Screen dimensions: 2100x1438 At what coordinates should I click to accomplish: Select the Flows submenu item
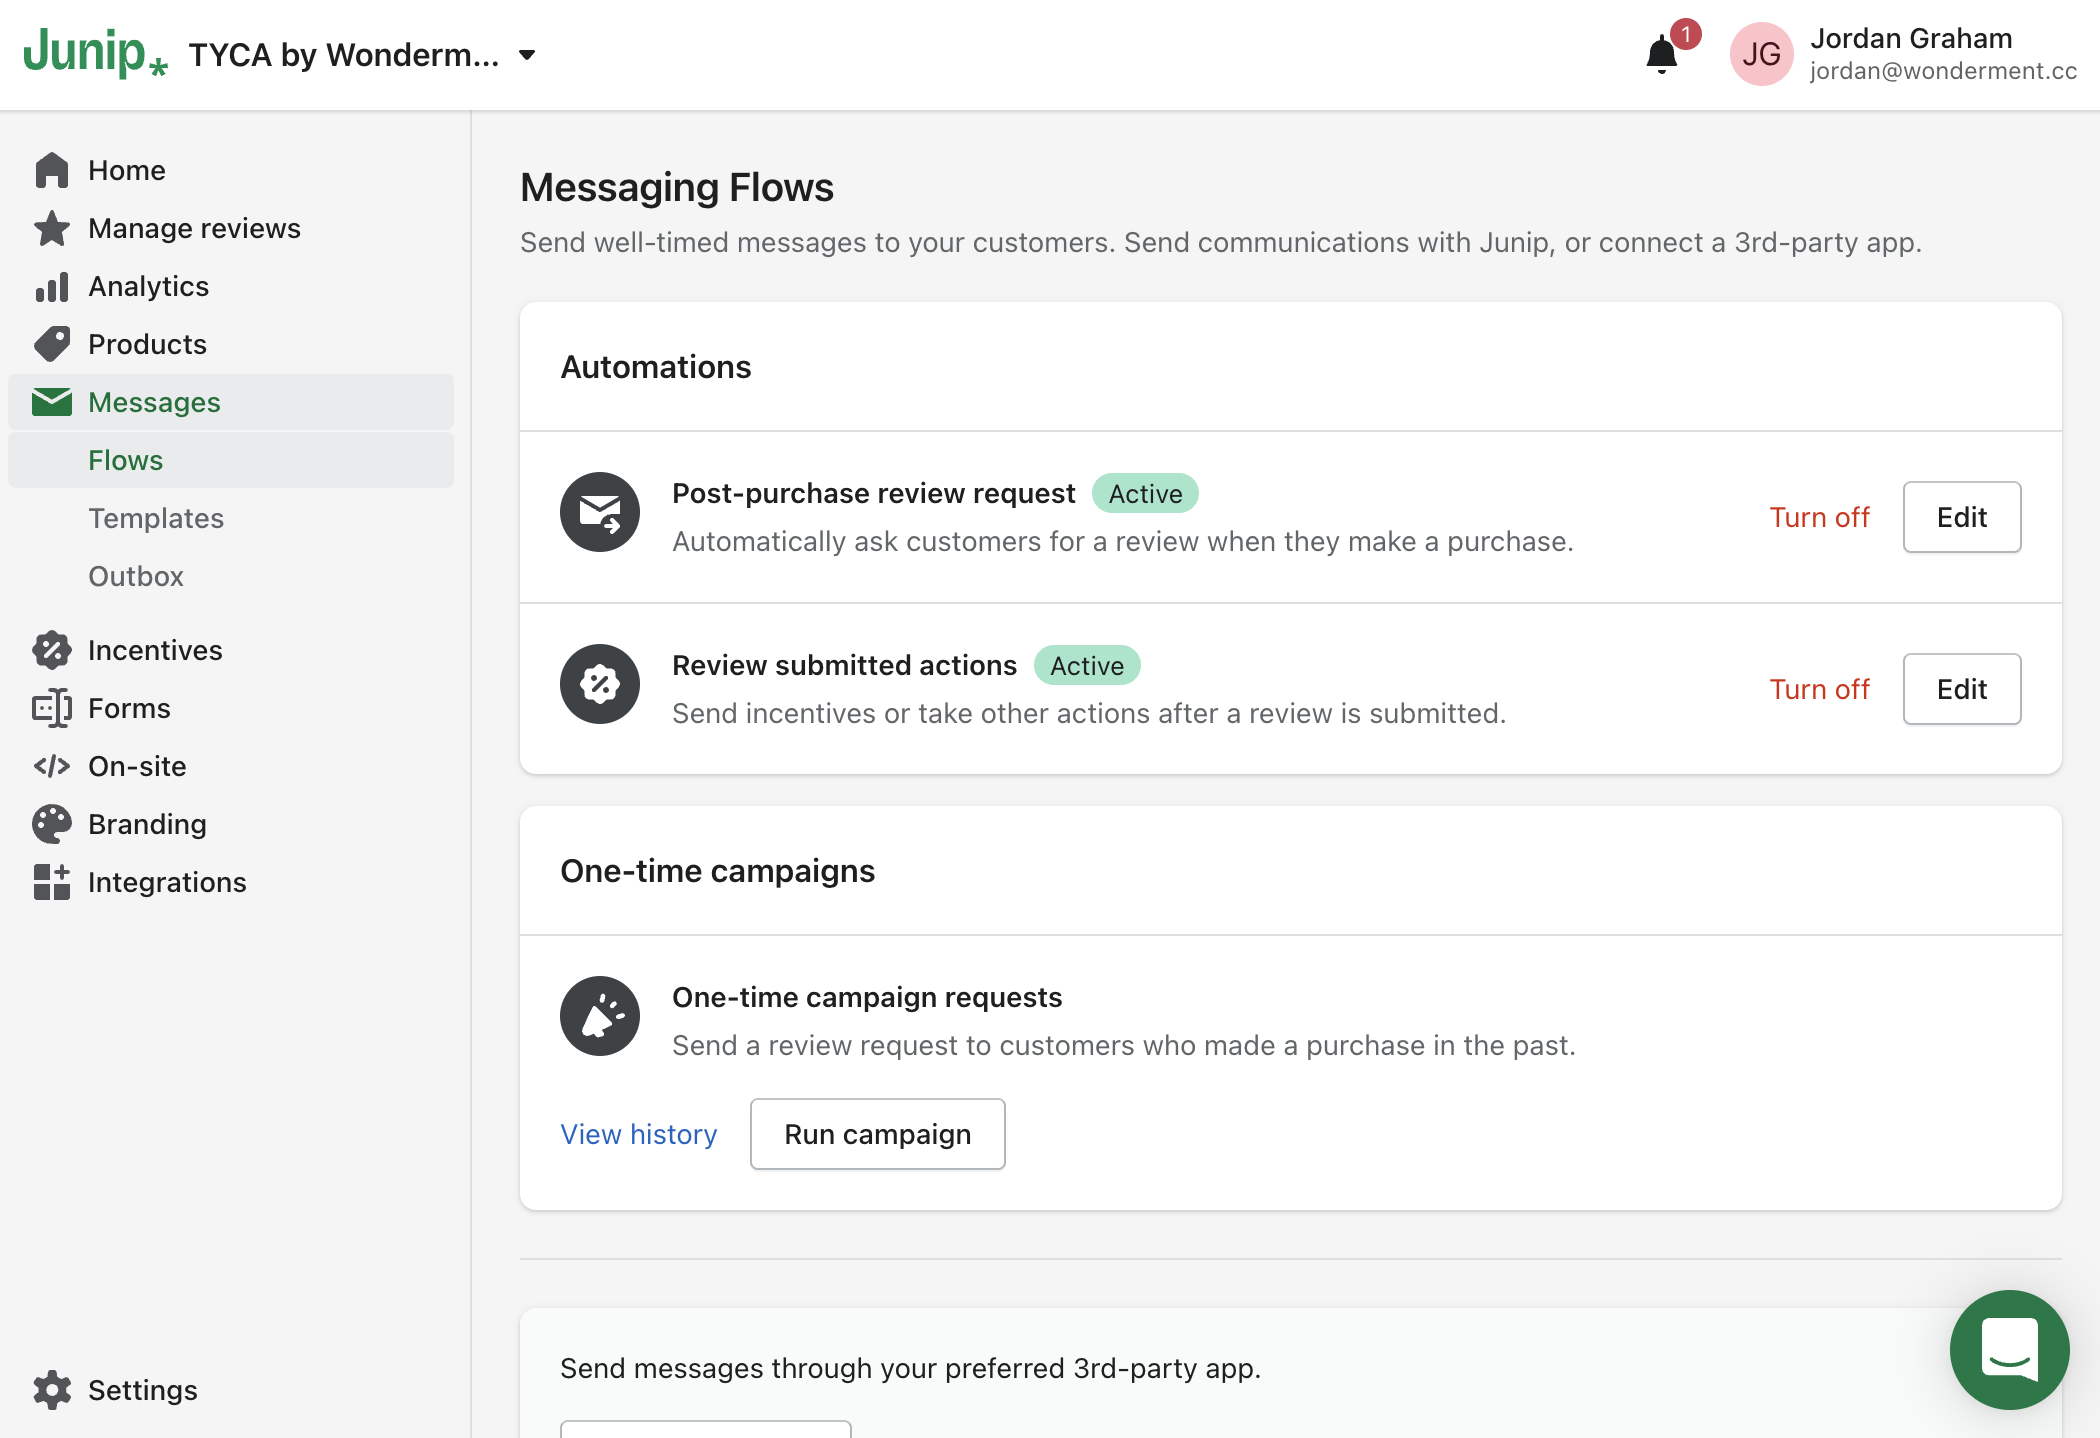(x=231, y=460)
